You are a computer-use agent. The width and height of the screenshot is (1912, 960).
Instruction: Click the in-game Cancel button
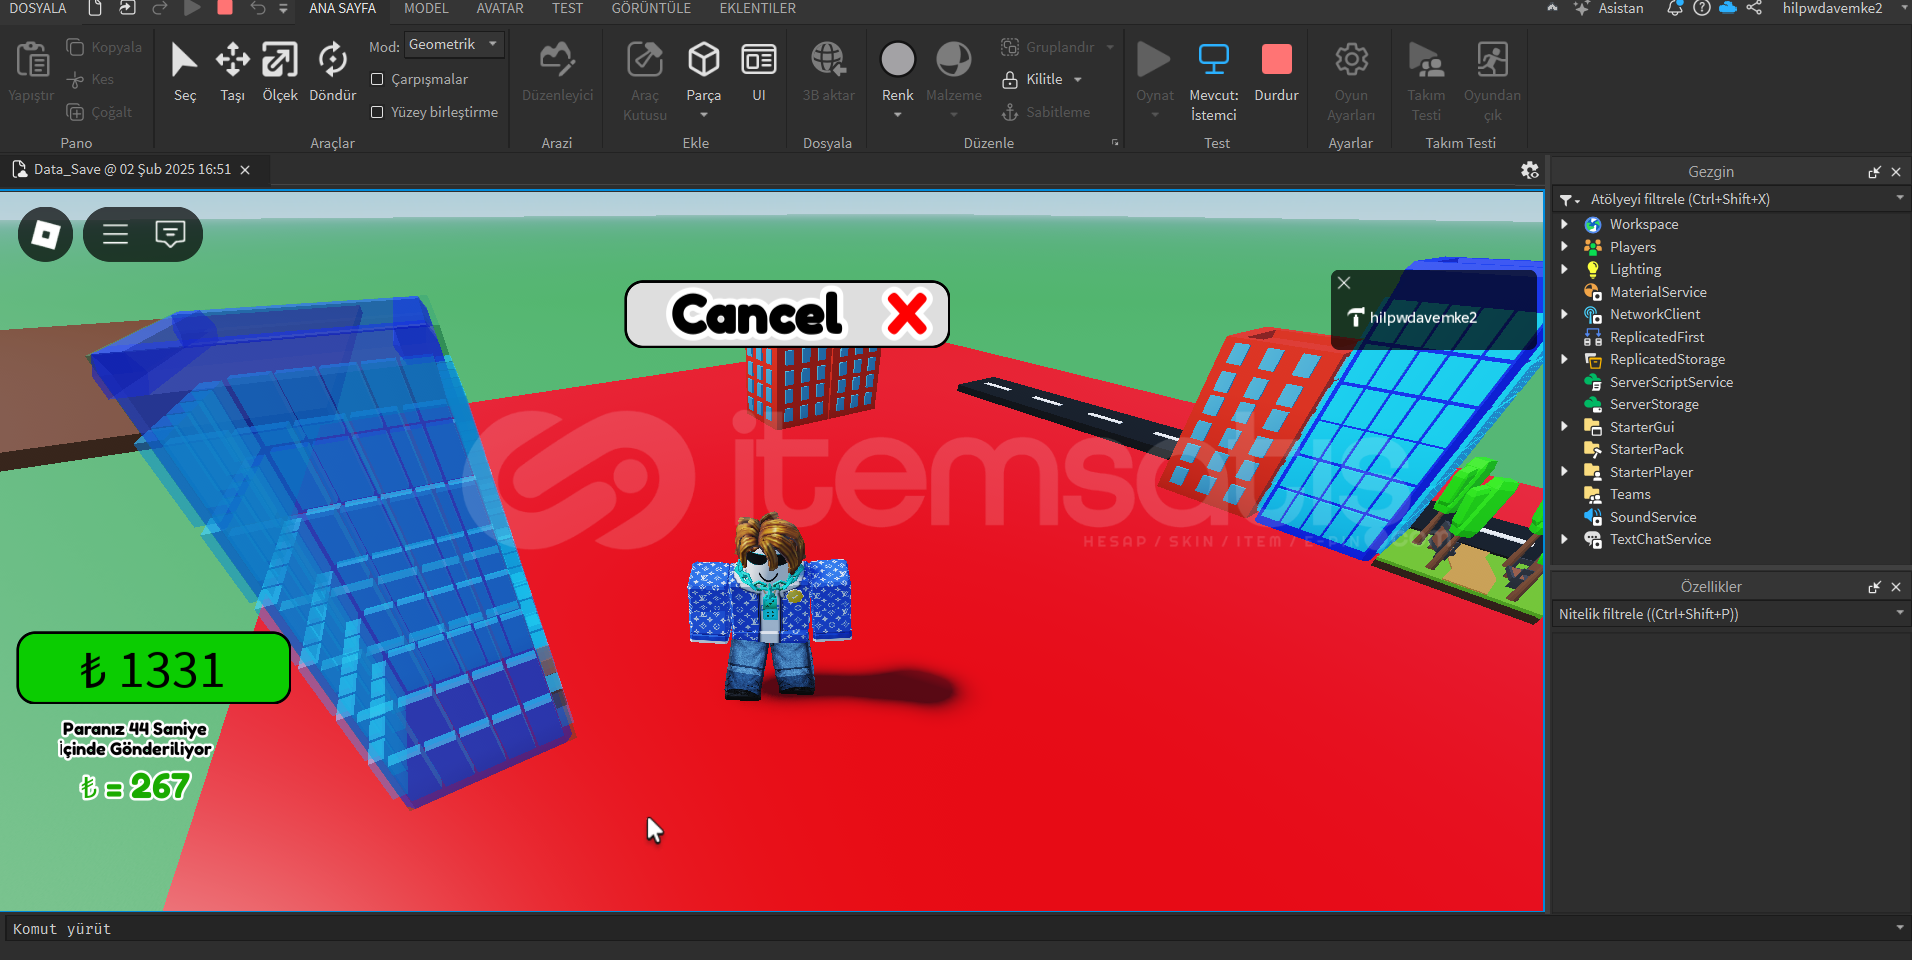tap(787, 314)
